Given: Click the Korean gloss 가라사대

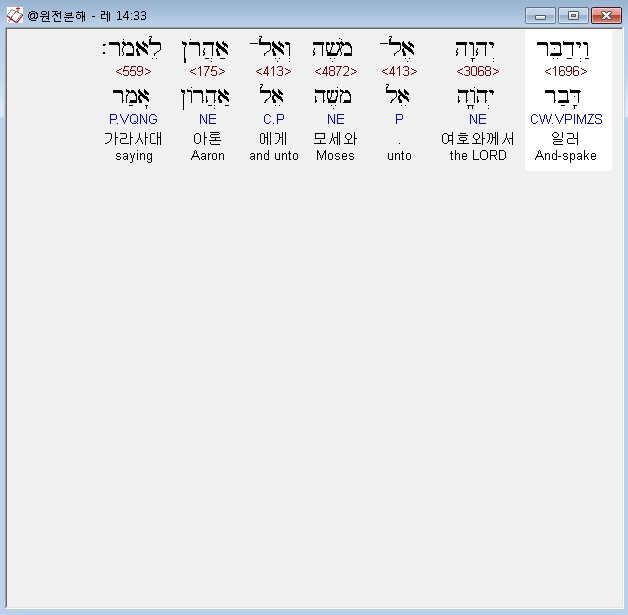Looking at the screenshot, I should click(133, 139).
